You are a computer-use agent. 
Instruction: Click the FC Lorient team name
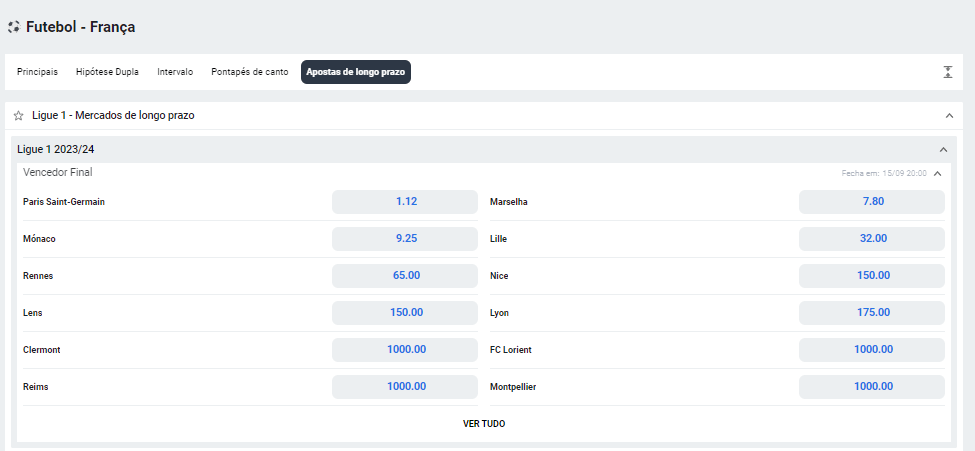[x=511, y=350]
